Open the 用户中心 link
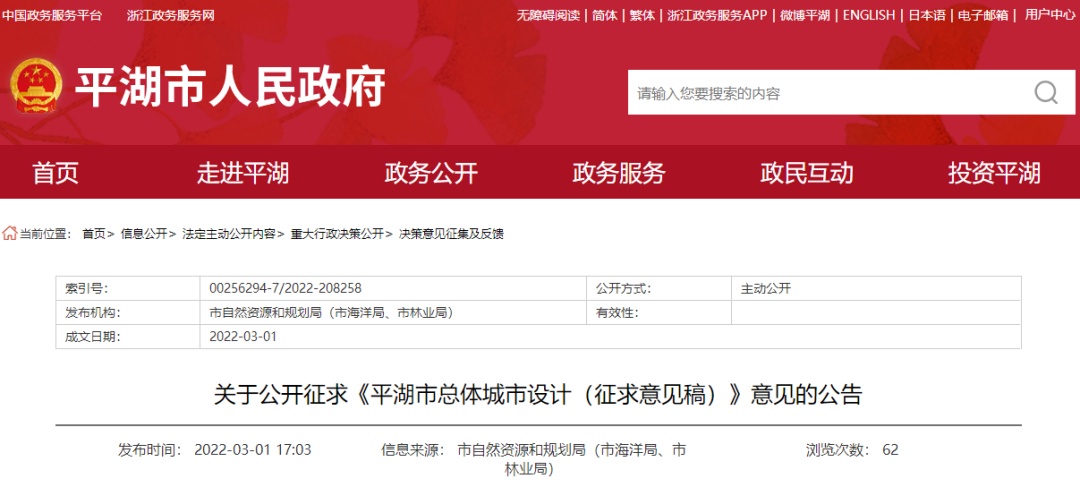The image size is (1080, 487). [1050, 15]
